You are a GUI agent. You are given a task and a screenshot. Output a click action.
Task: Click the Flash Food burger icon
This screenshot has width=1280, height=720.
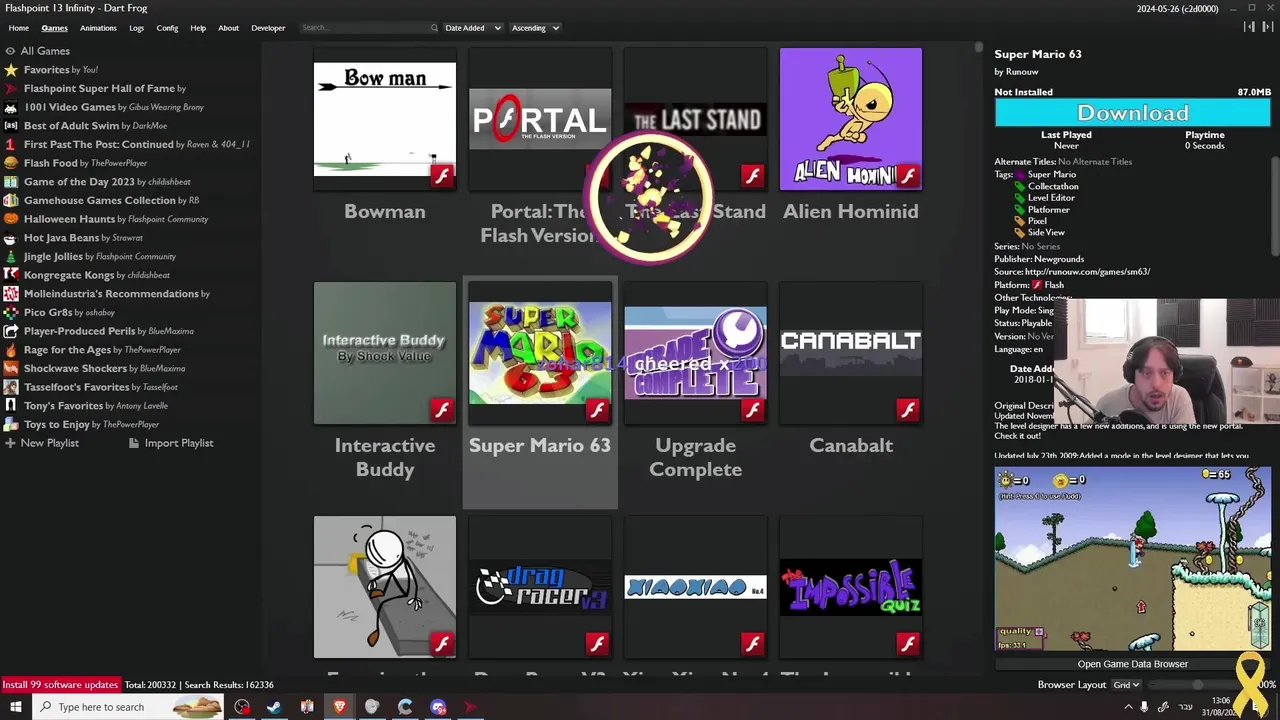click(x=10, y=163)
